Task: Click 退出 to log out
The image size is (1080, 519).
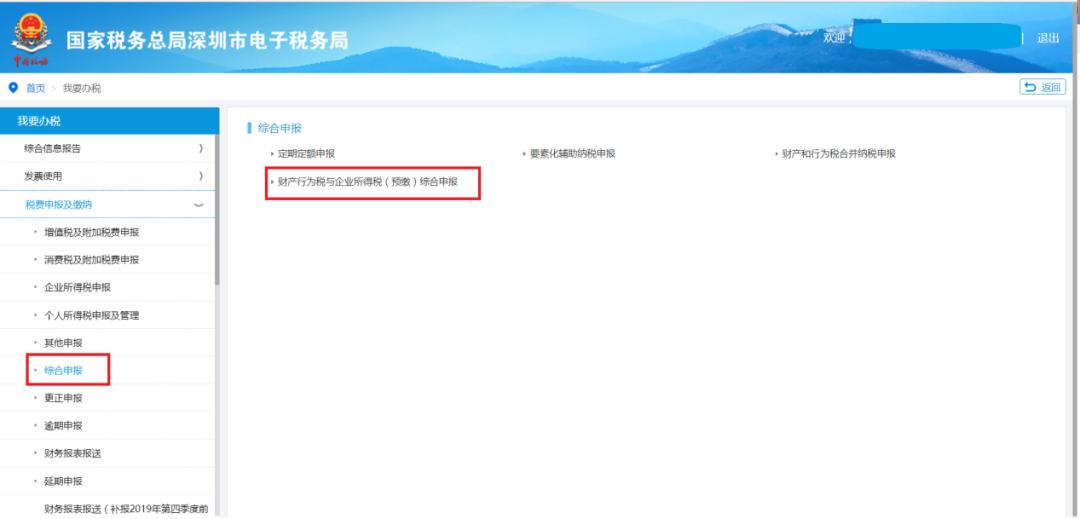Action: [1048, 38]
